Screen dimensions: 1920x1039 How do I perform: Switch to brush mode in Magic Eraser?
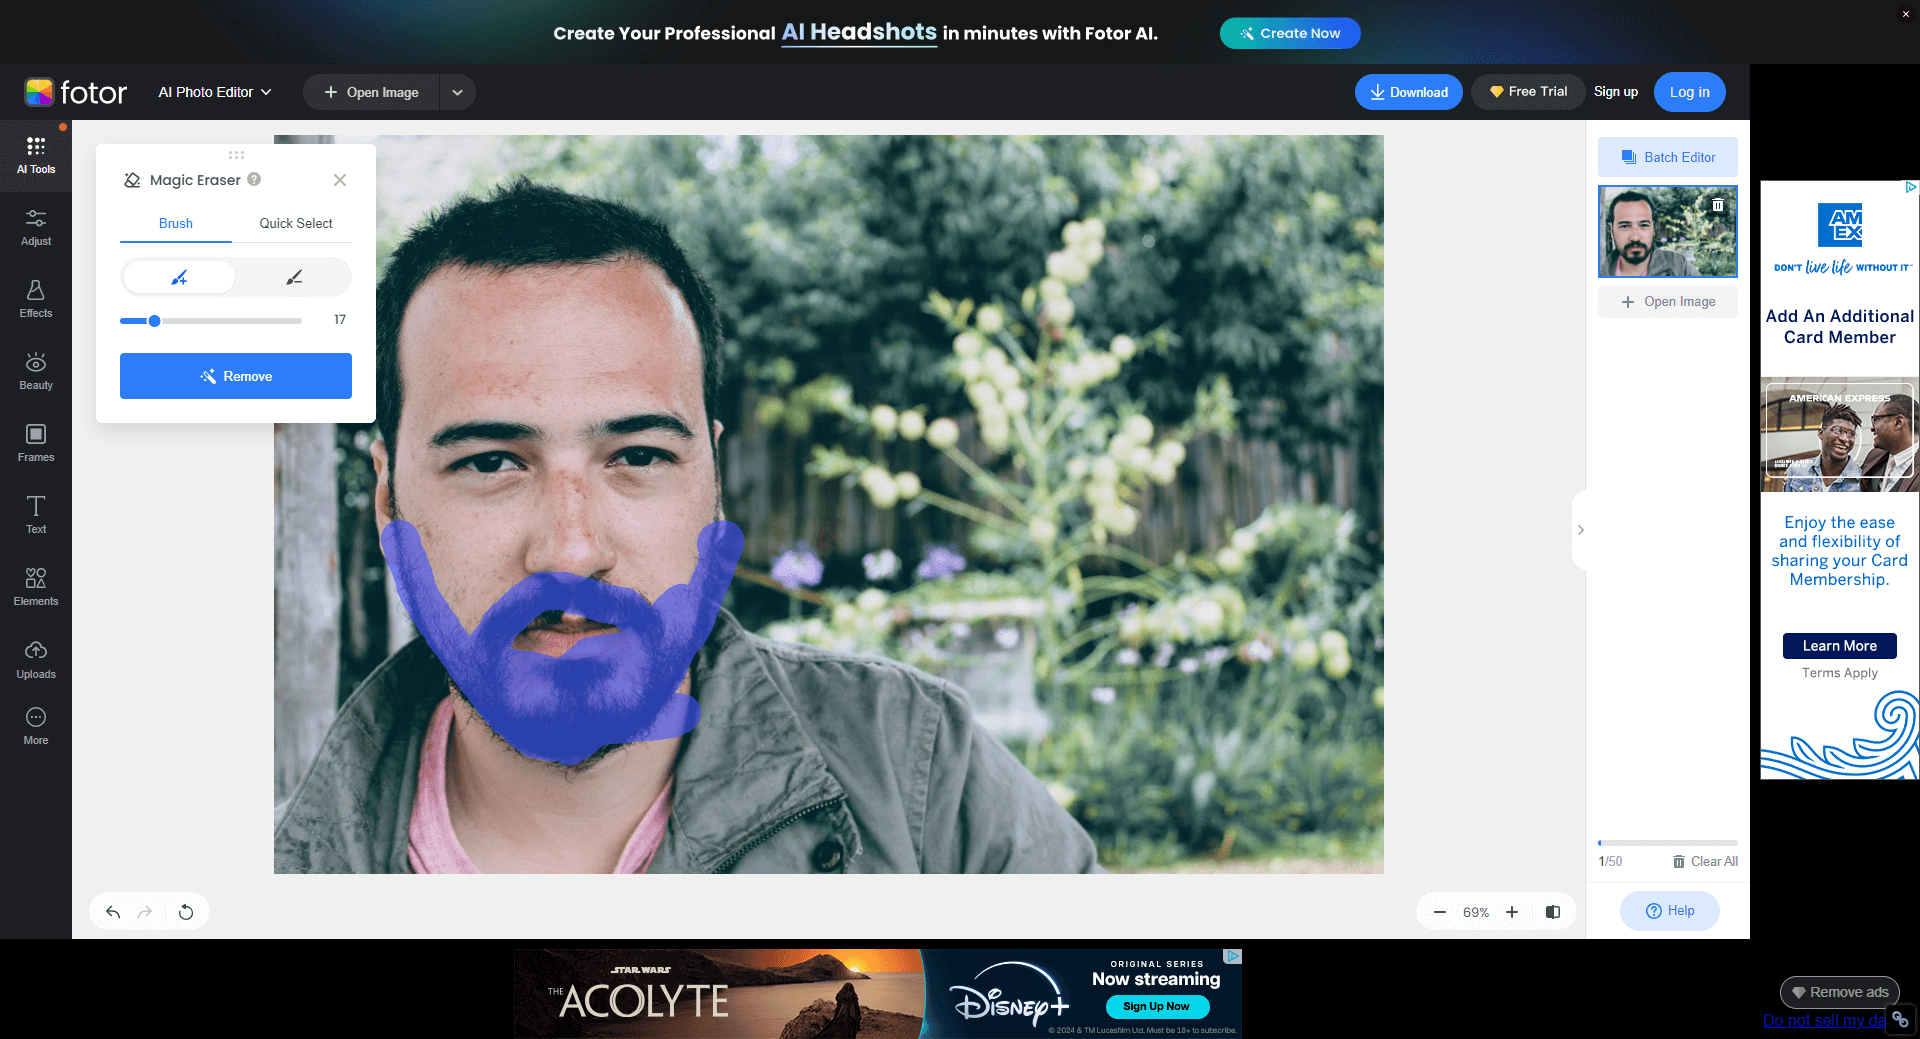(178, 277)
